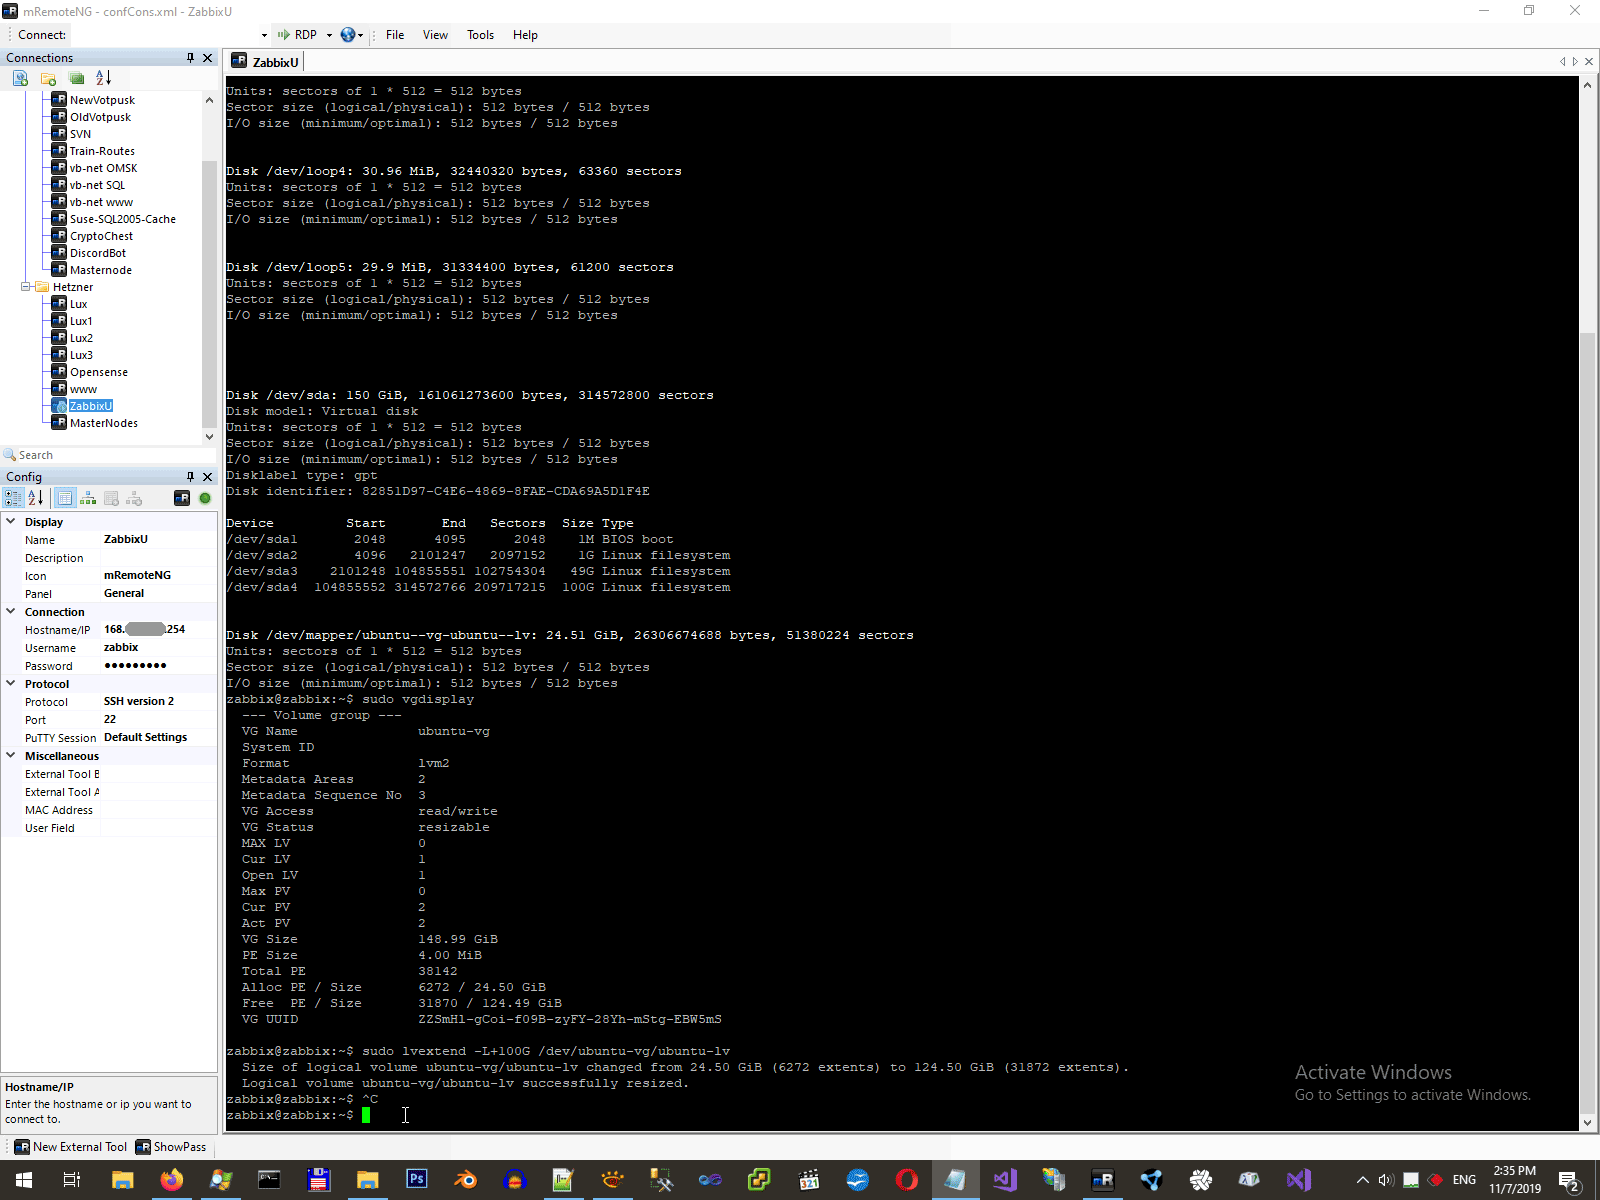Click the Hostname/IP value field
This screenshot has height=1200, width=1600.
(158, 629)
